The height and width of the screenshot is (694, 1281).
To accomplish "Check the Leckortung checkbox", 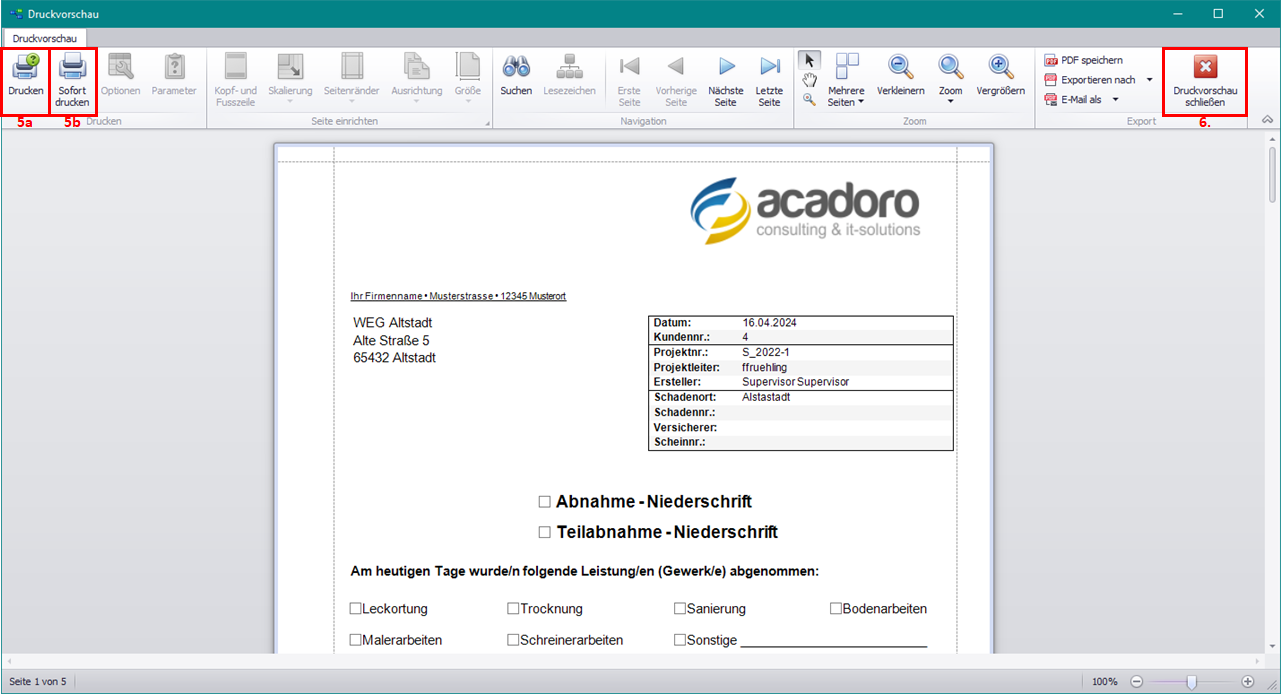I will coord(355,608).
